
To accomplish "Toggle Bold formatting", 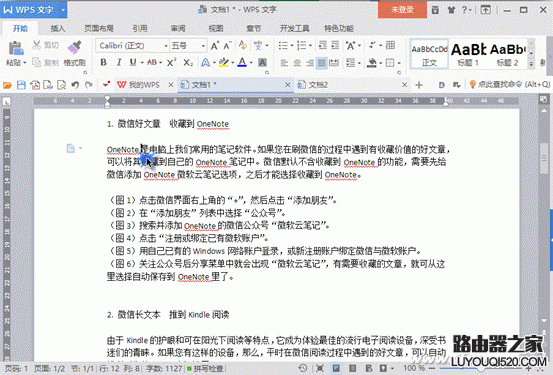I will click(x=103, y=63).
